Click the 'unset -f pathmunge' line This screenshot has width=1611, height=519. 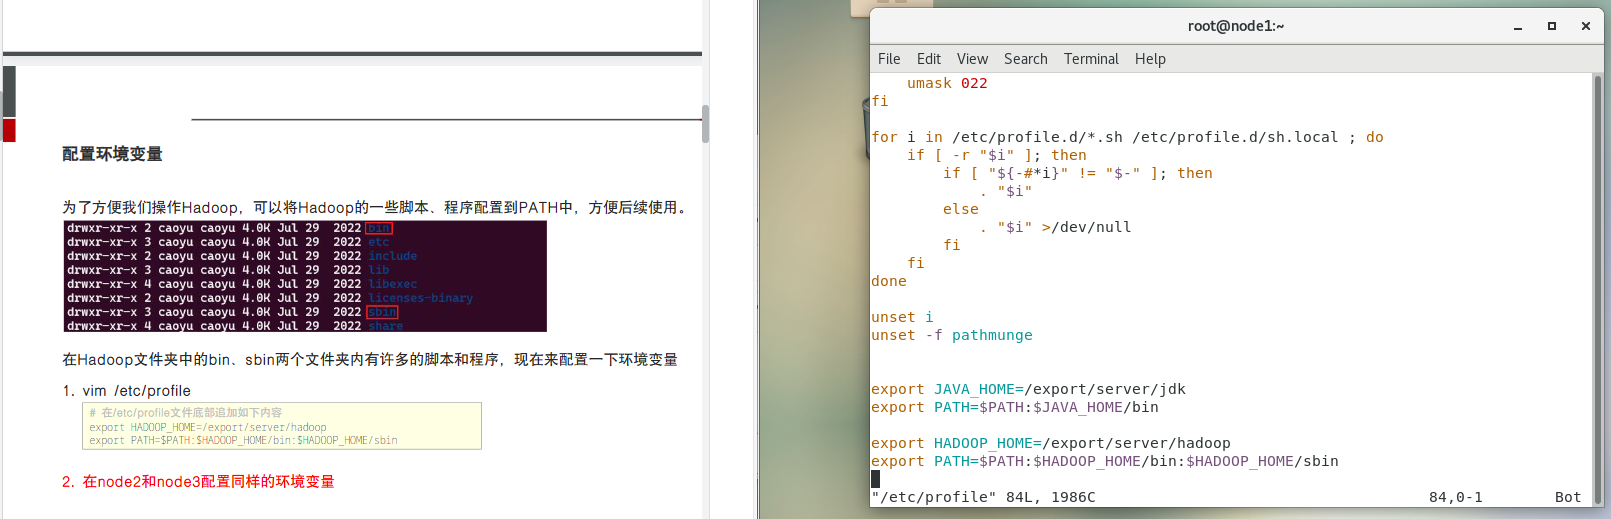tap(952, 335)
